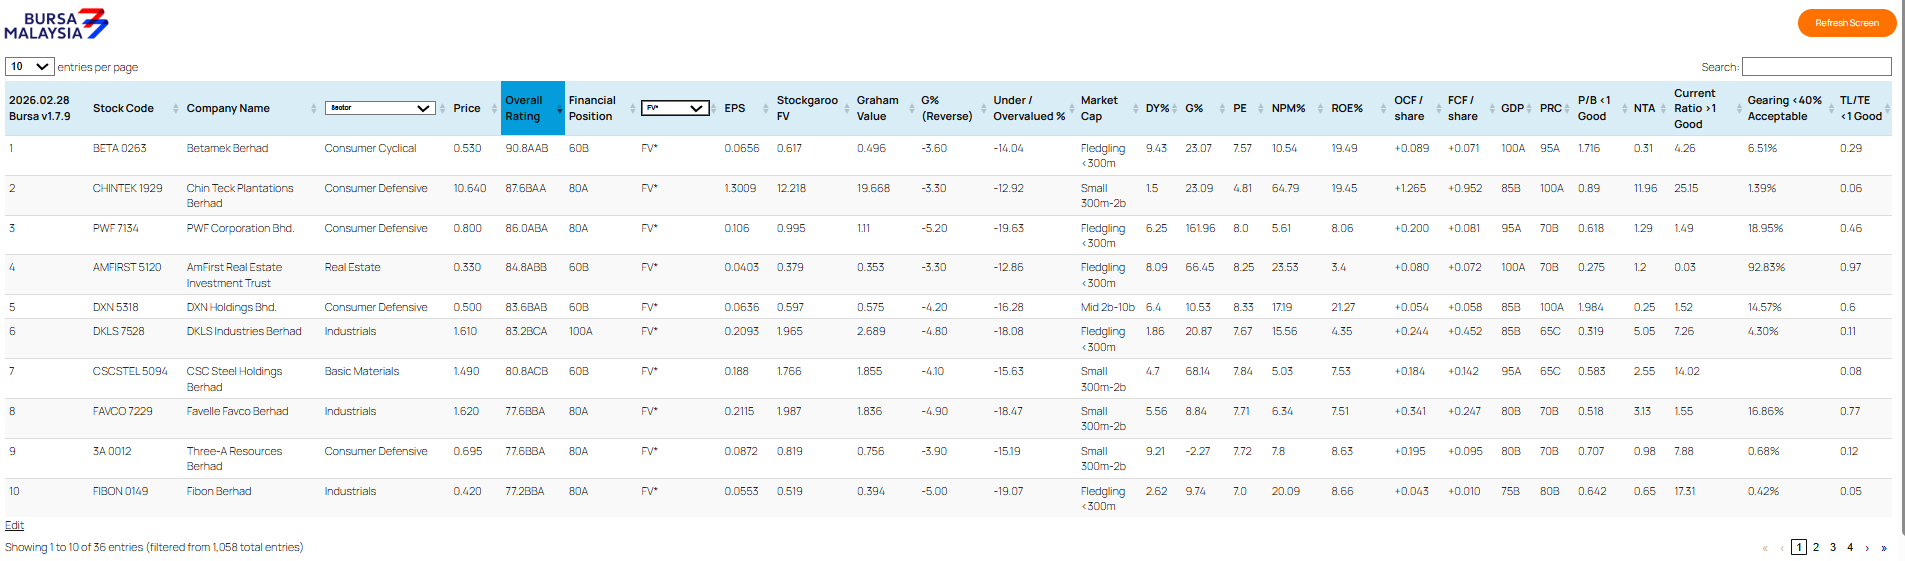Click the Search input field
1905x561 pixels.
pos(1816,67)
